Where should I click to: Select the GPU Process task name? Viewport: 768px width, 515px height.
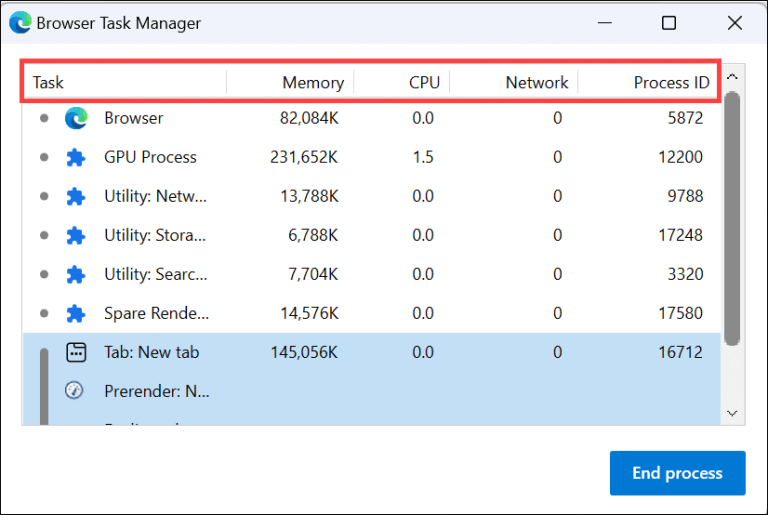click(x=150, y=157)
